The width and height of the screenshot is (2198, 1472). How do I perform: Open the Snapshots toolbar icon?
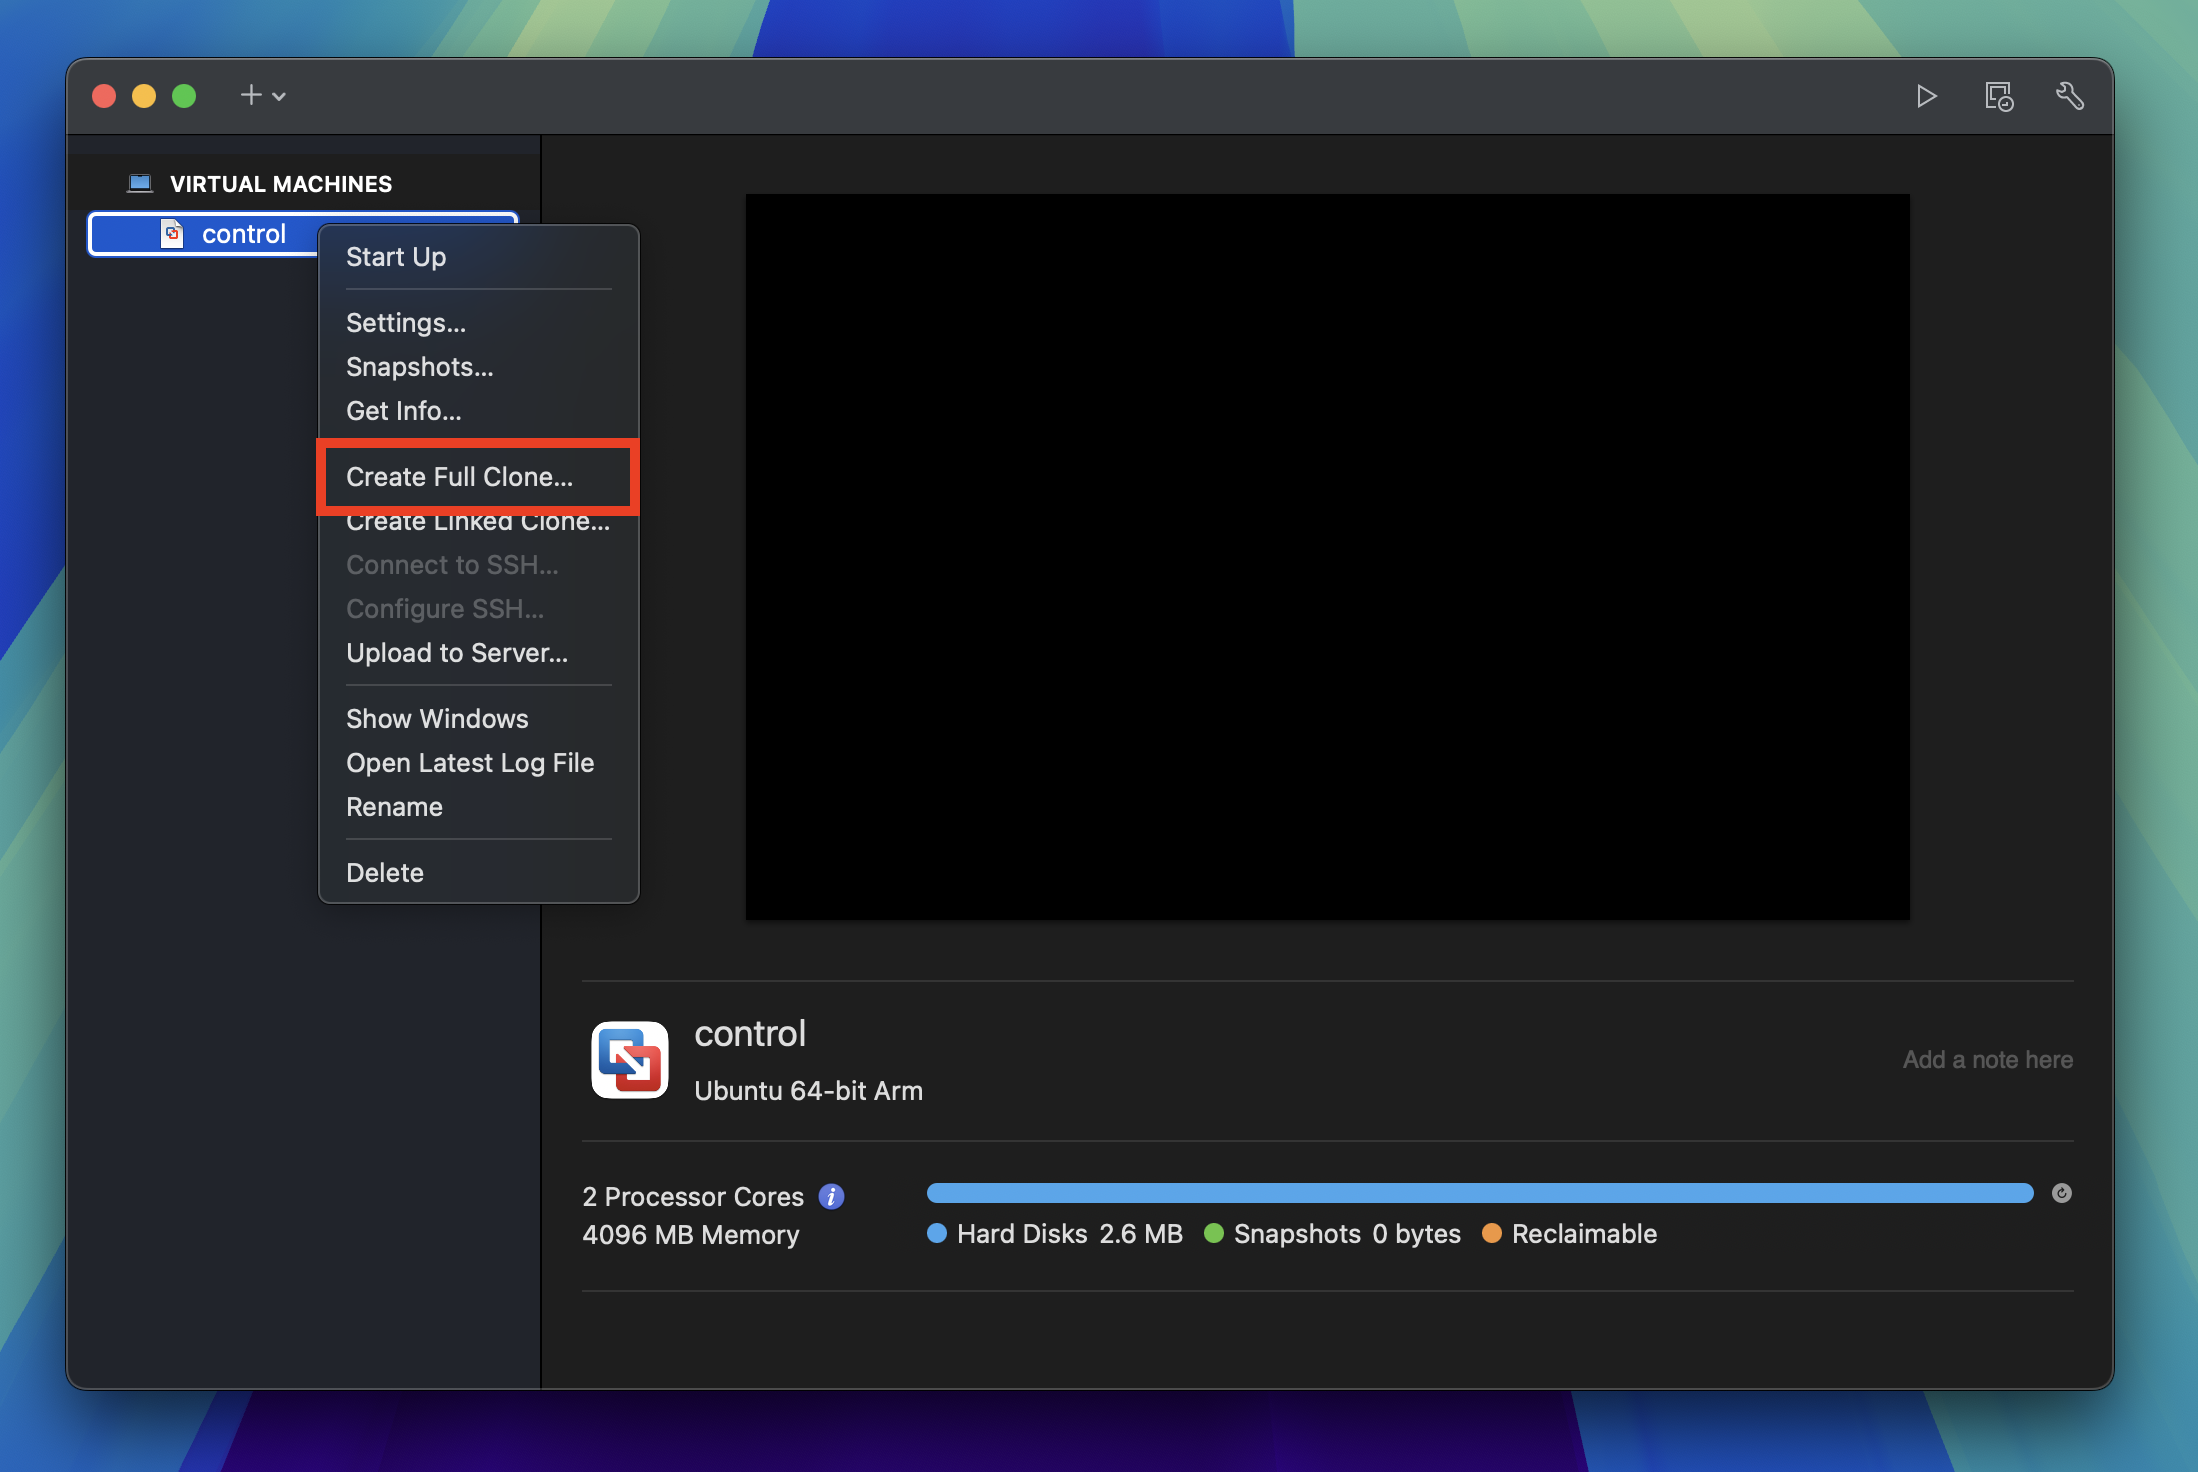pos(1998,96)
